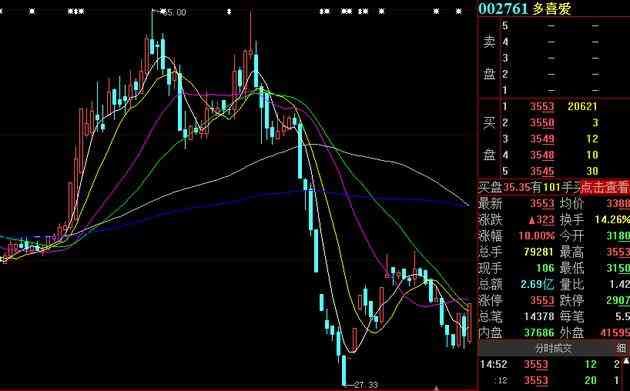Click the red up triangle beside 323
The width and height of the screenshot is (630, 391).
pos(532,220)
